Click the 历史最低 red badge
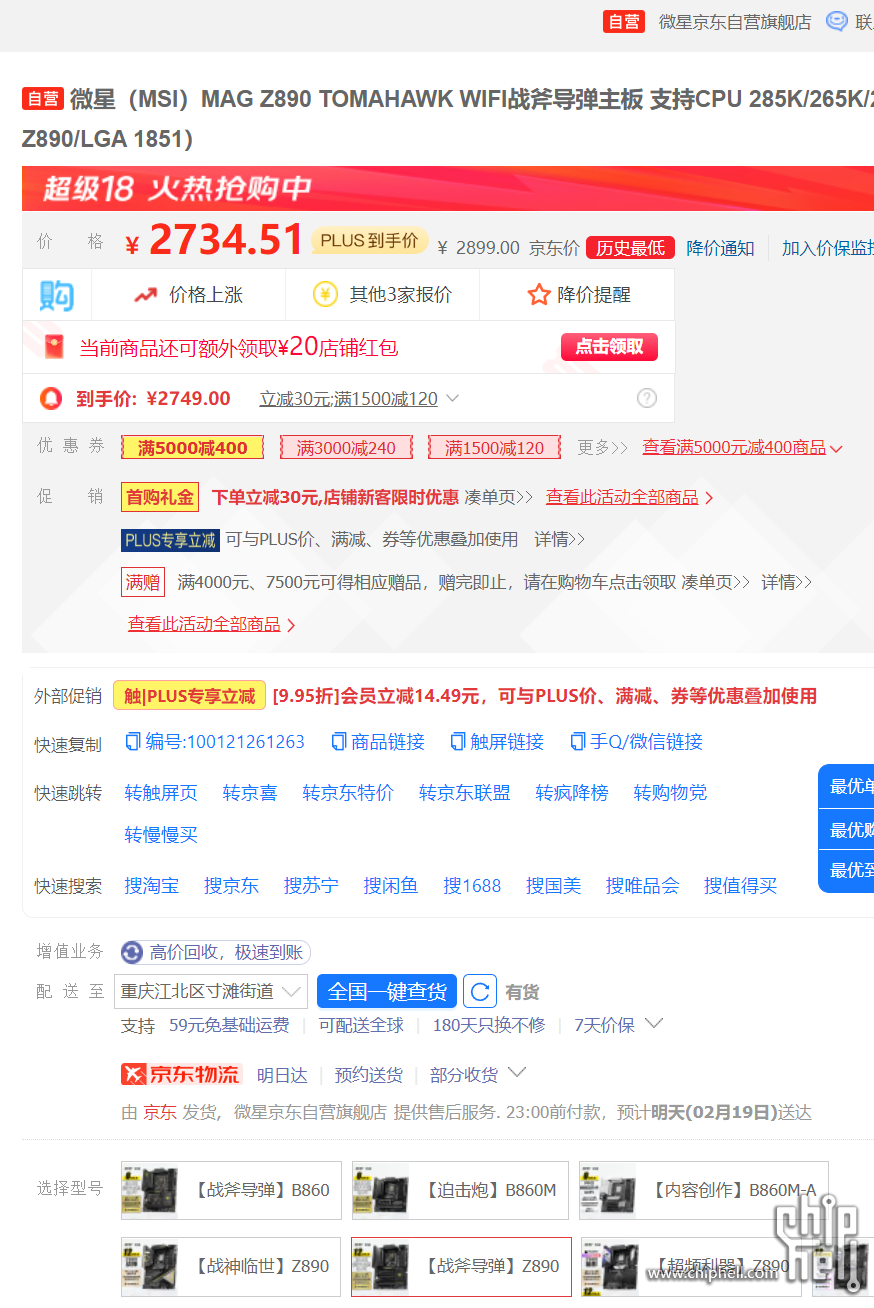This screenshot has width=874, height=1308. [x=630, y=248]
